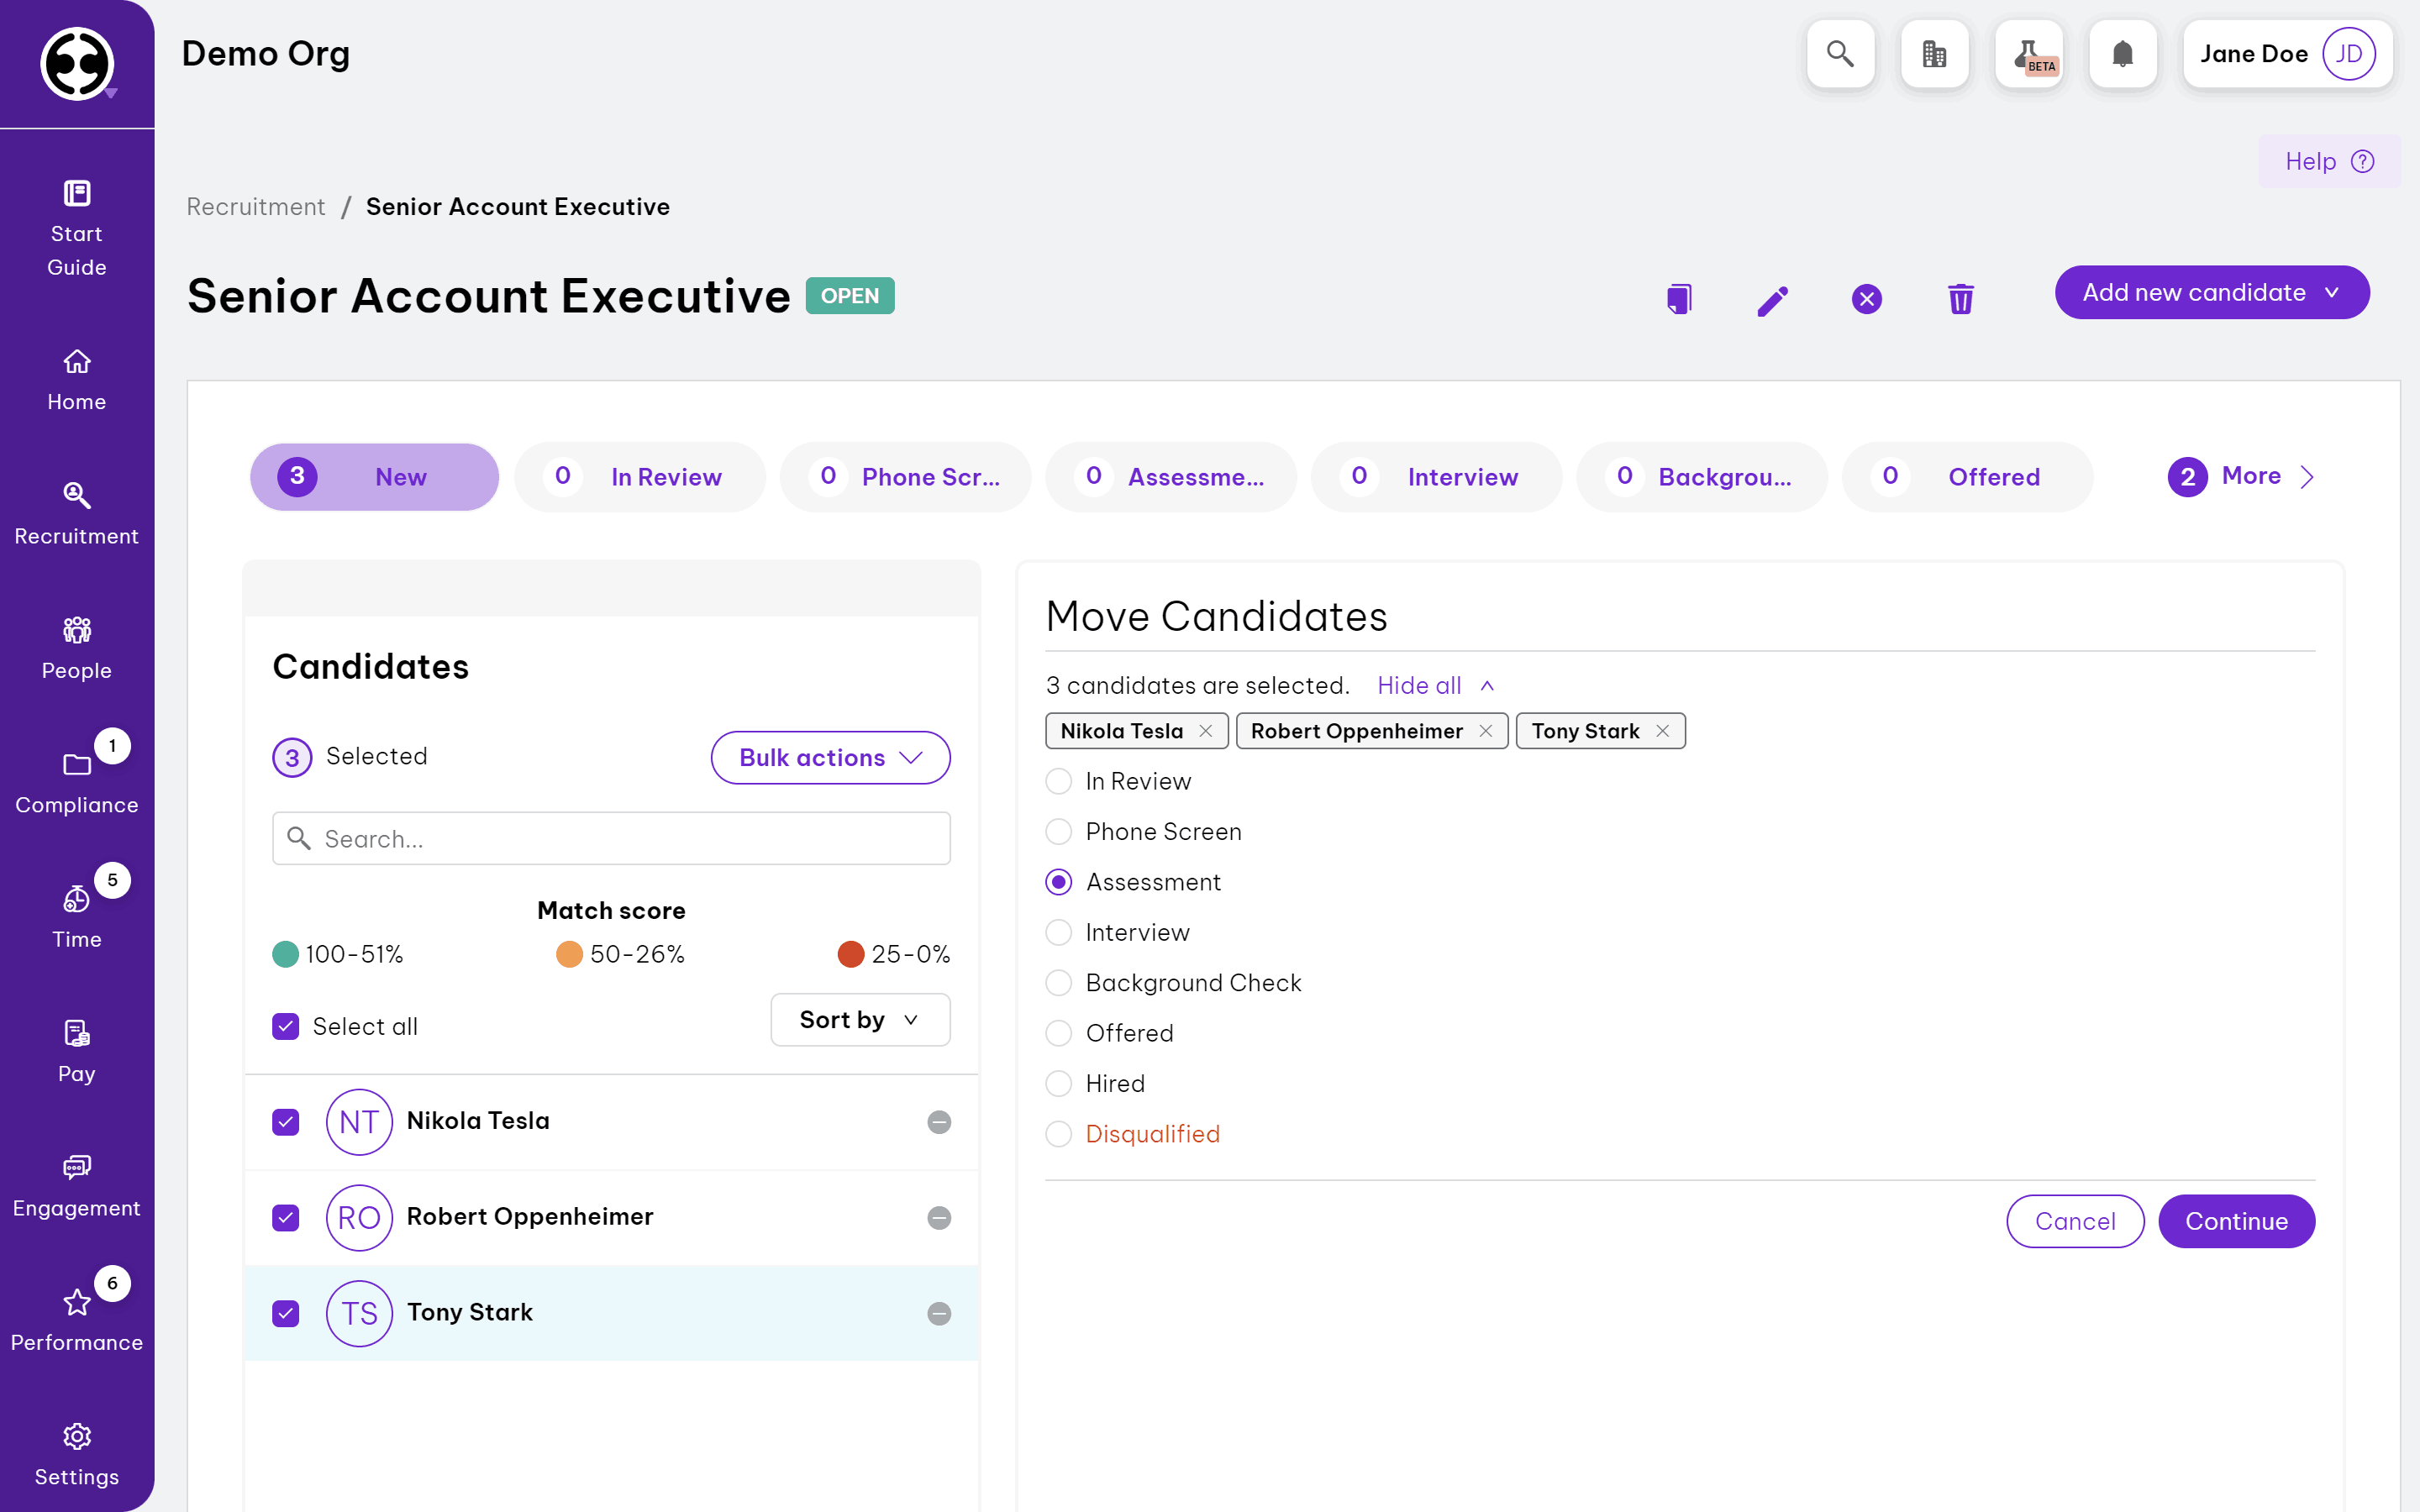Open Add new candidate dropdown
This screenshot has width=2420, height=1512.
2211,292
